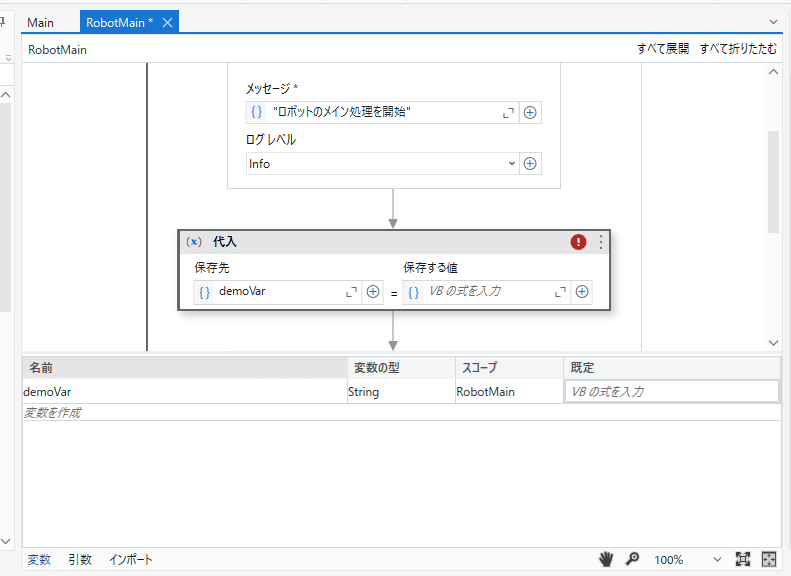Expand the メッセージ field editor

pos(508,113)
